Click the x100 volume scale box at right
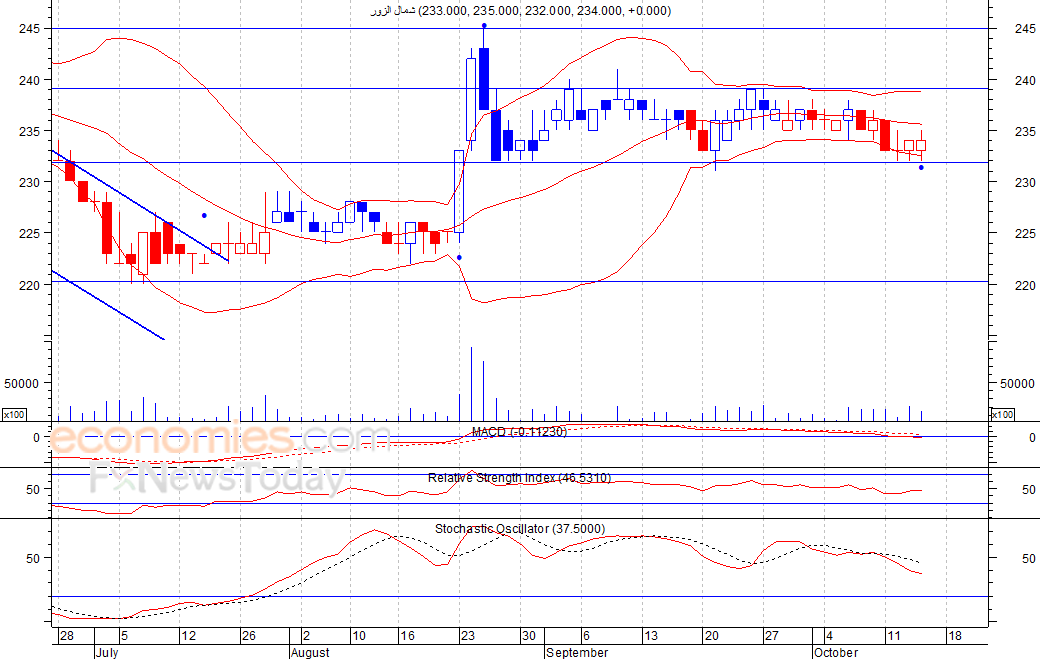 [1002, 414]
